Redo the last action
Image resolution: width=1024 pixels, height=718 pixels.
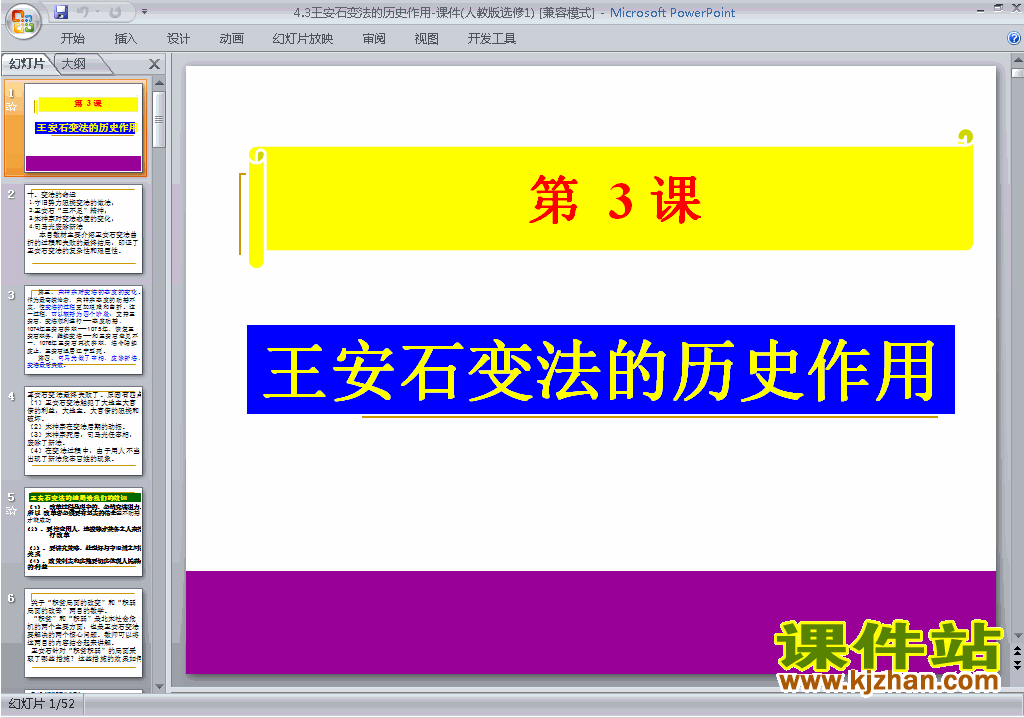point(115,12)
